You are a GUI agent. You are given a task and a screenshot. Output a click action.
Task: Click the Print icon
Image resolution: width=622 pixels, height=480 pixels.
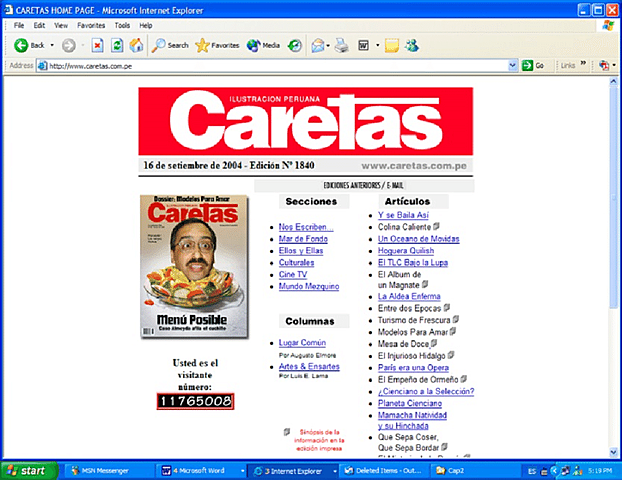(x=342, y=46)
